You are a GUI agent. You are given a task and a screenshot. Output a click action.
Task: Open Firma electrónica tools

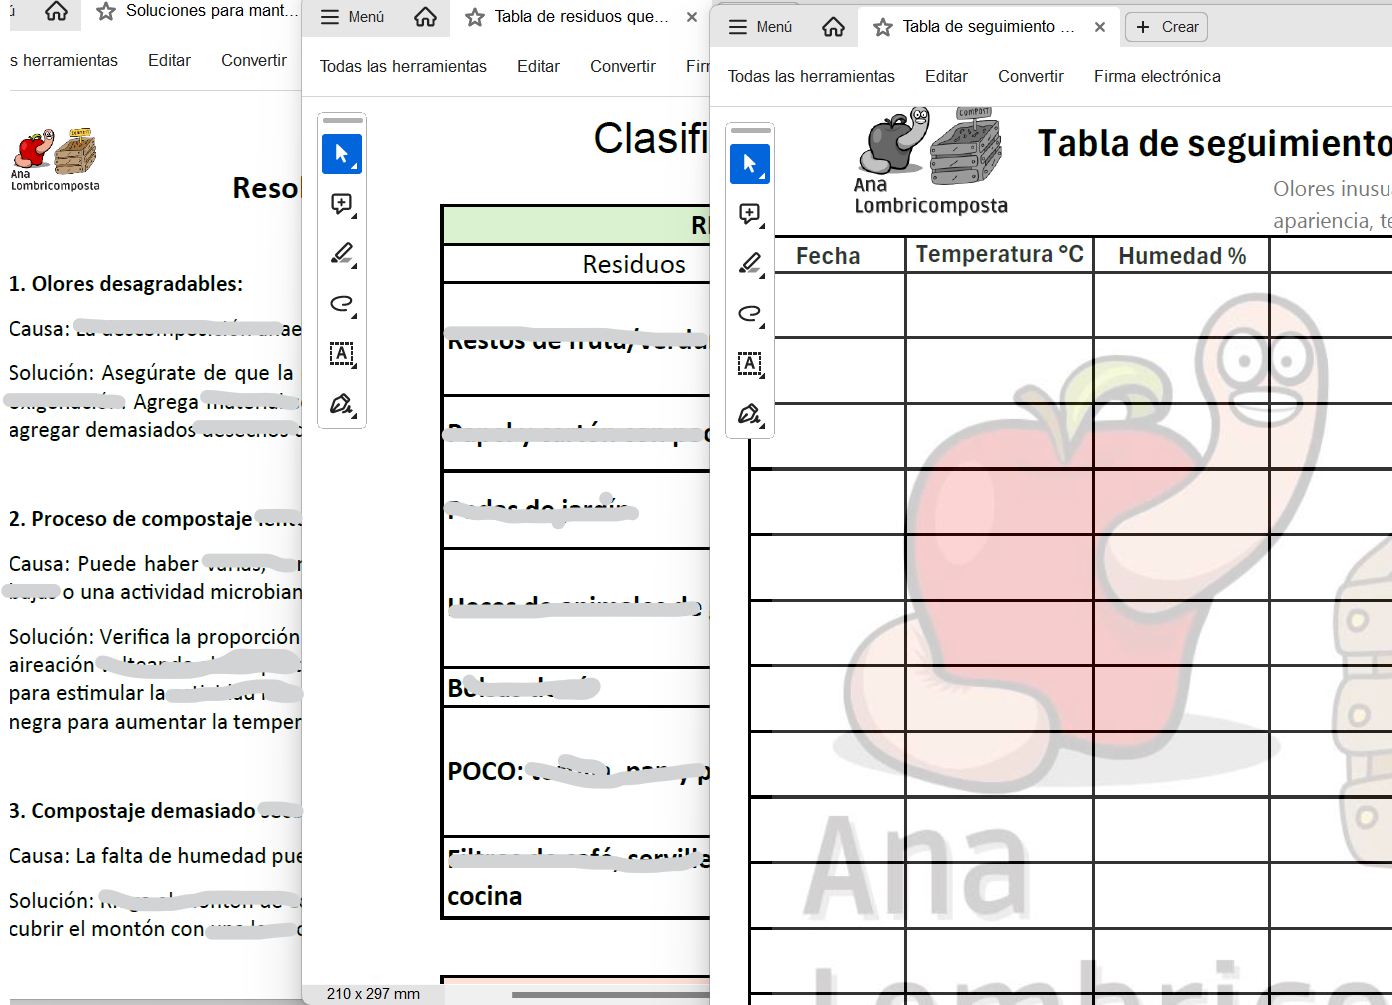[1157, 76]
